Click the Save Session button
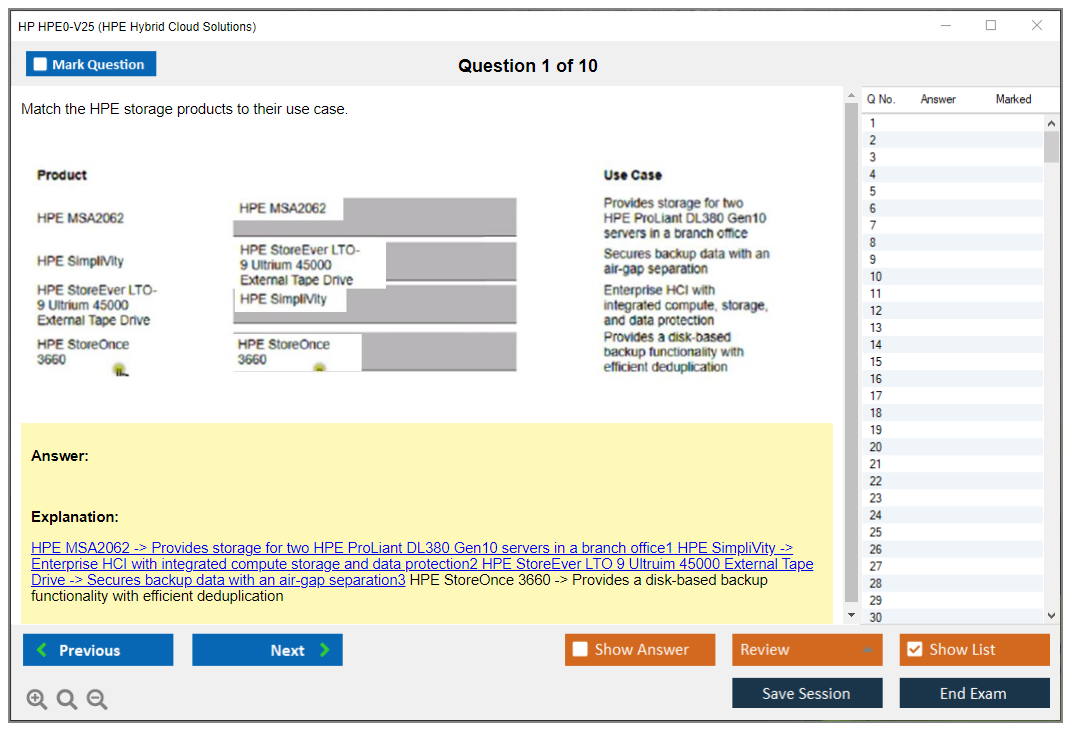 (806, 693)
